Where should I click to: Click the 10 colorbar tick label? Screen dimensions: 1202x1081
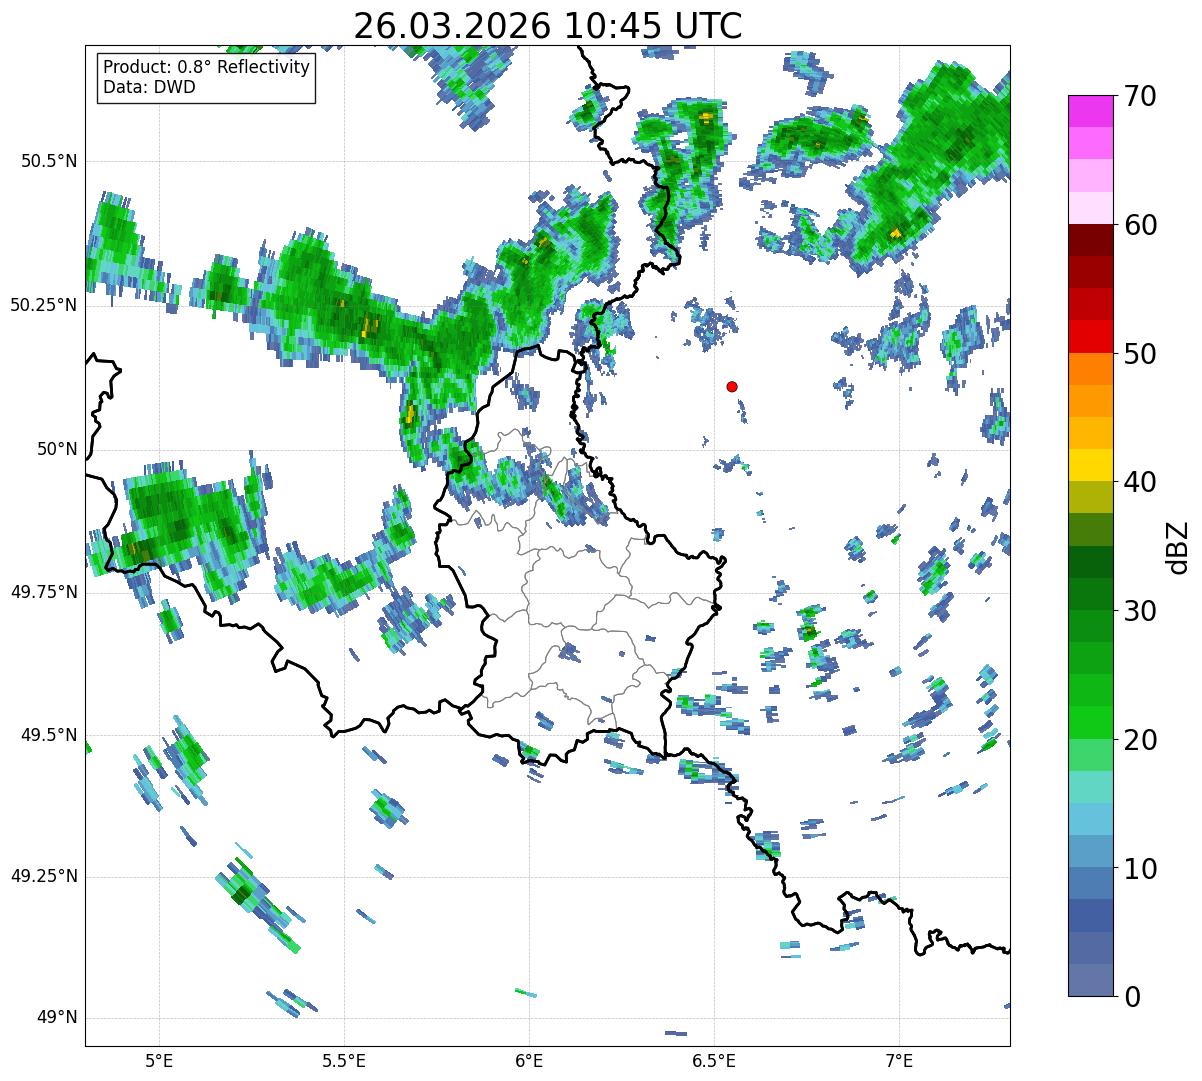pos(1140,869)
